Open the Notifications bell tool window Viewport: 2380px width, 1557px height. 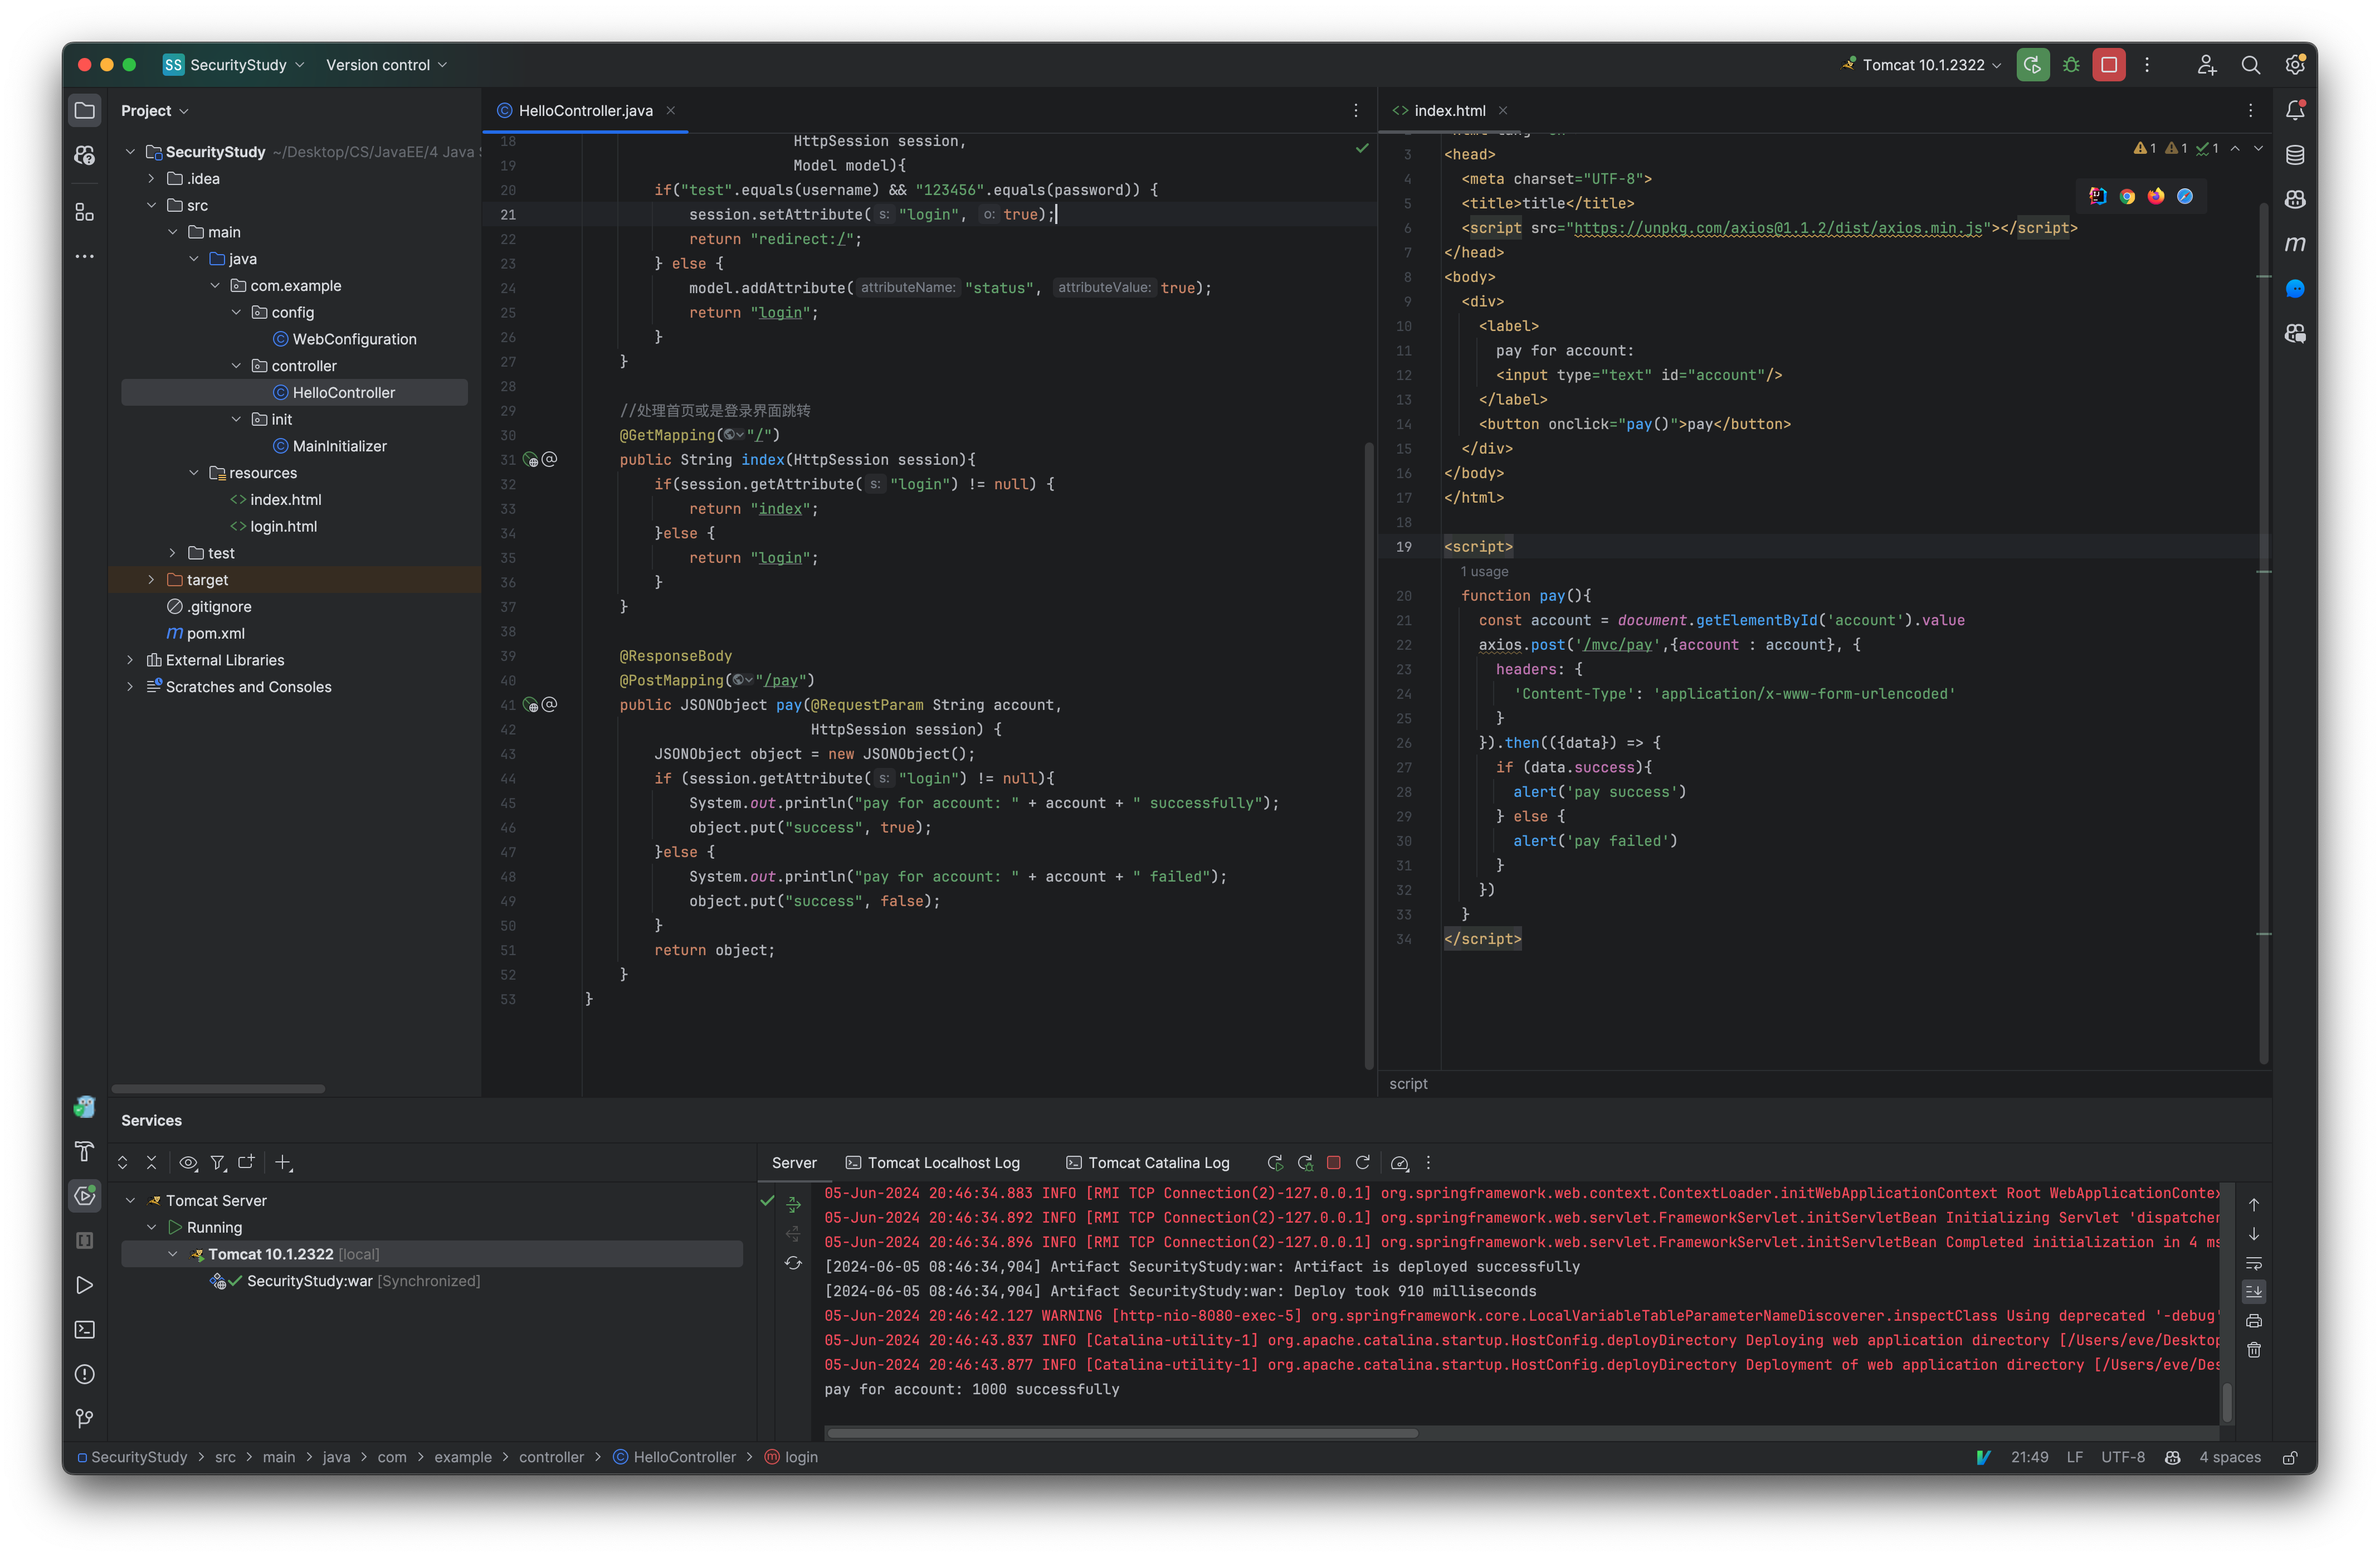[x=2295, y=111]
